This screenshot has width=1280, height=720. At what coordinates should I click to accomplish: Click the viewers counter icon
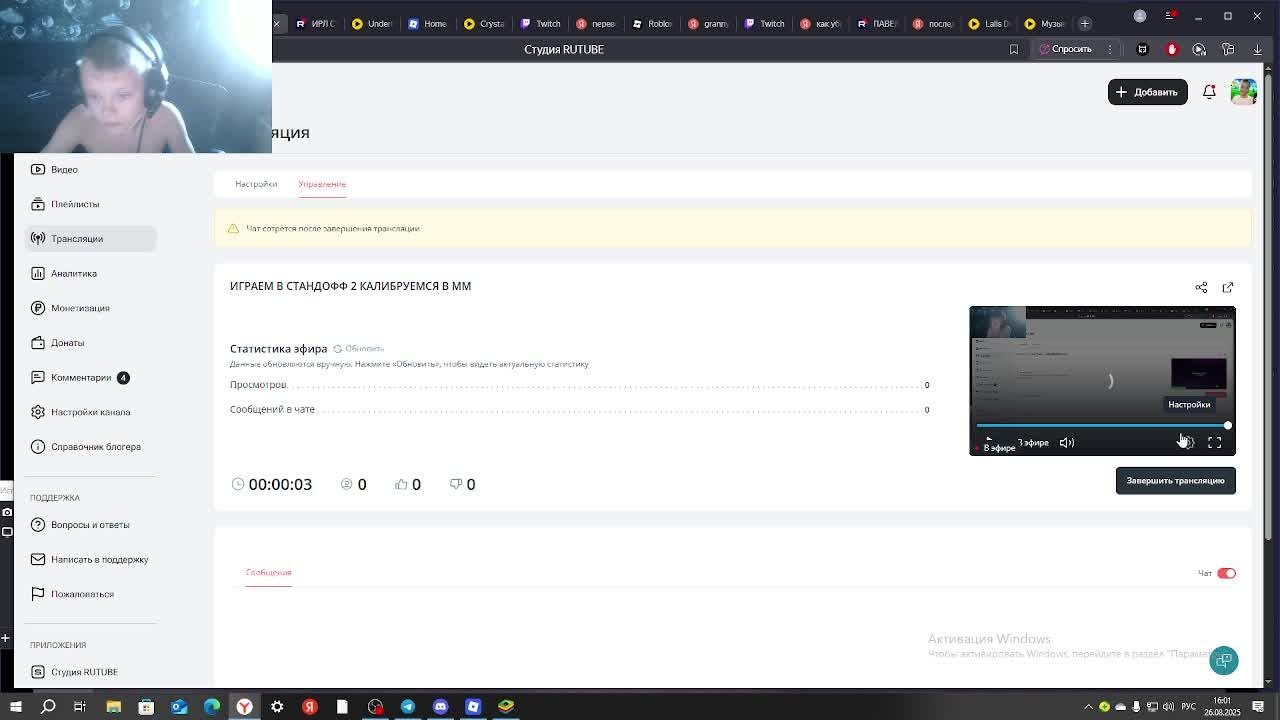click(x=347, y=484)
